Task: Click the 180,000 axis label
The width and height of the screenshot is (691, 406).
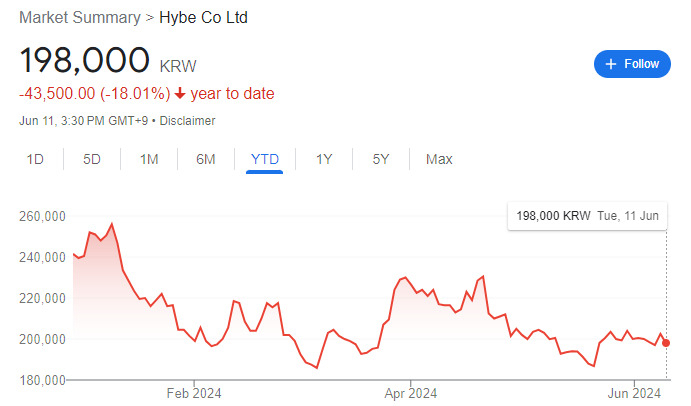Action: pos(42,380)
